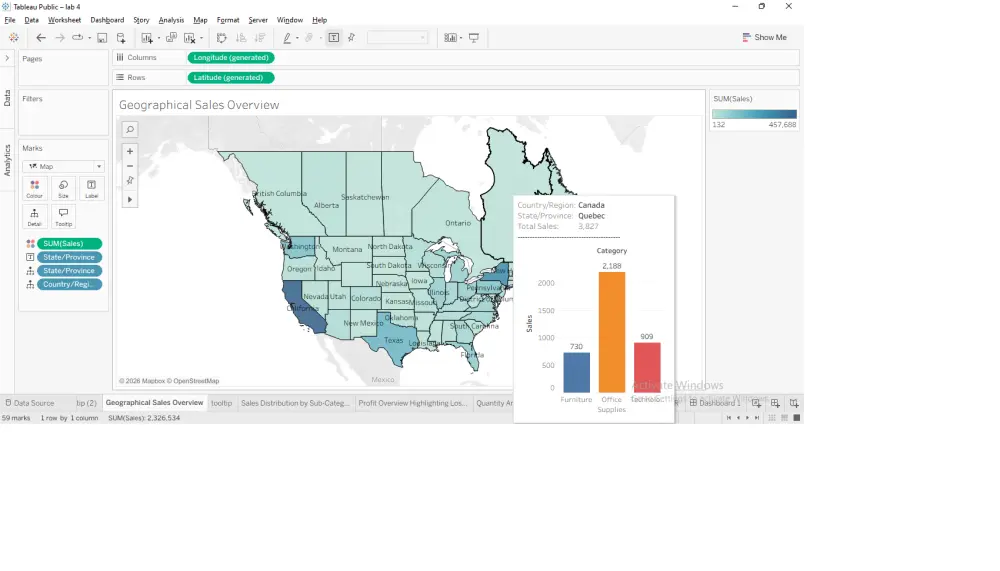Open the Dashboard menu

click(x=107, y=20)
